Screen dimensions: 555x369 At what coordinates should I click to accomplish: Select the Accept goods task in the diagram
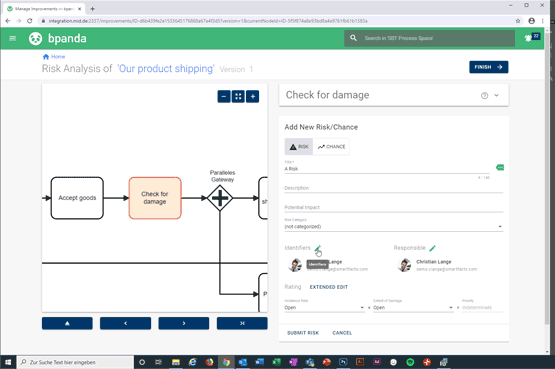click(x=77, y=198)
